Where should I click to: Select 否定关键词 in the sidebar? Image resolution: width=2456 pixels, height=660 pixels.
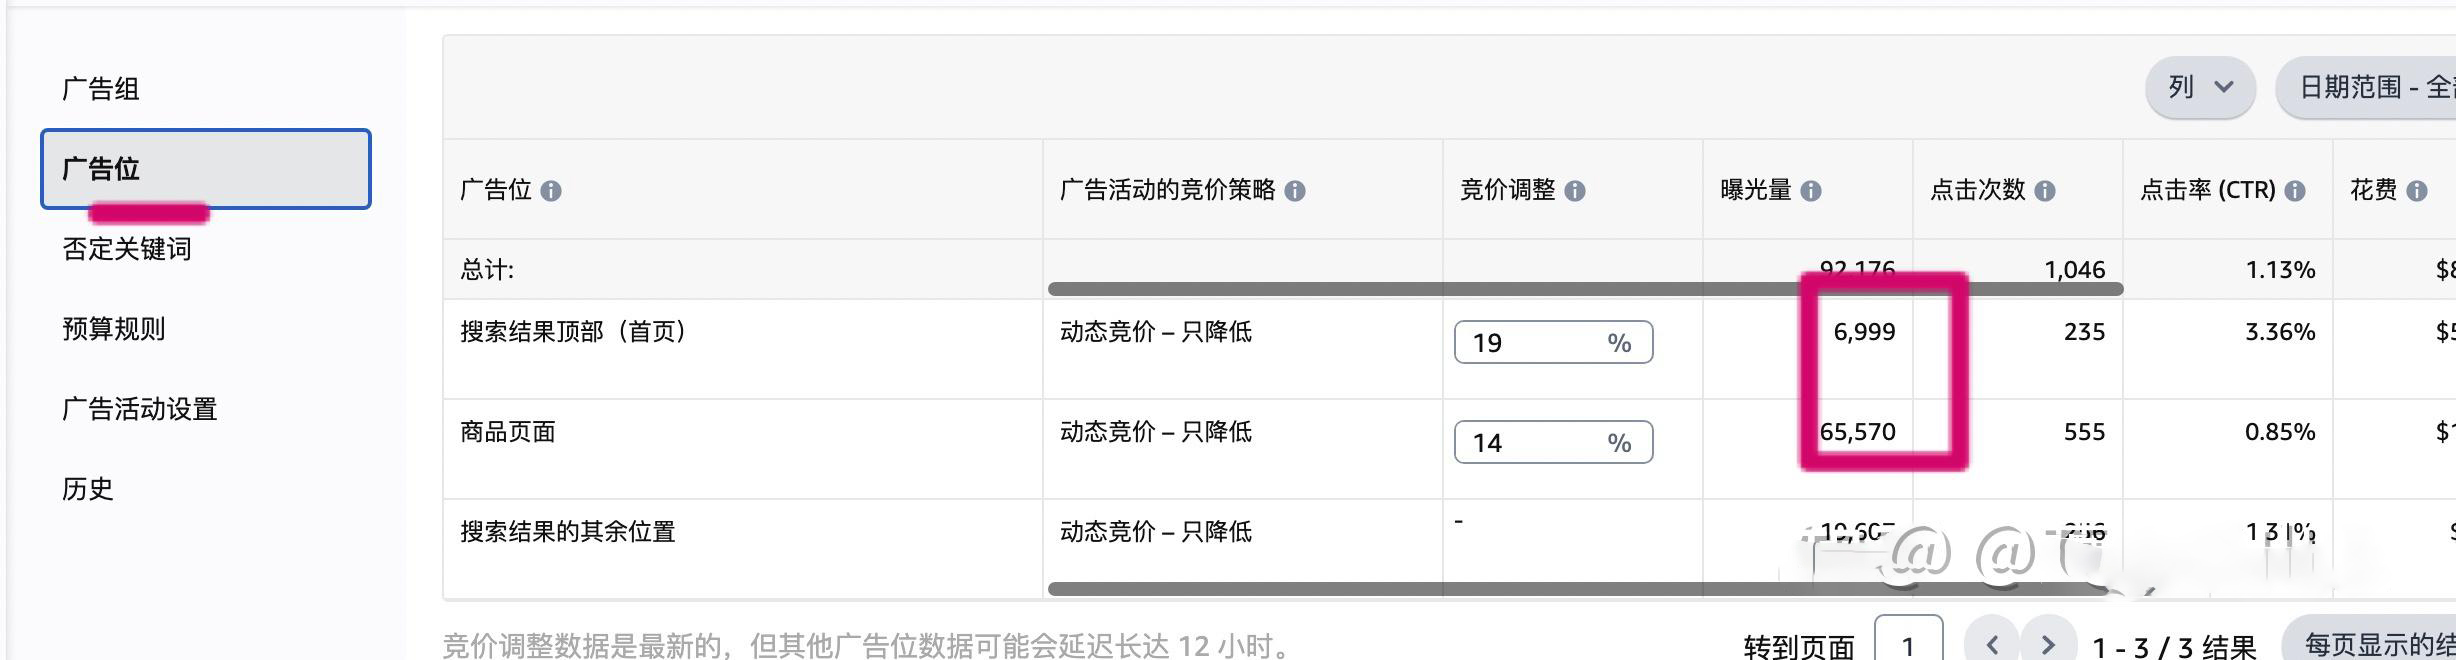click(127, 249)
